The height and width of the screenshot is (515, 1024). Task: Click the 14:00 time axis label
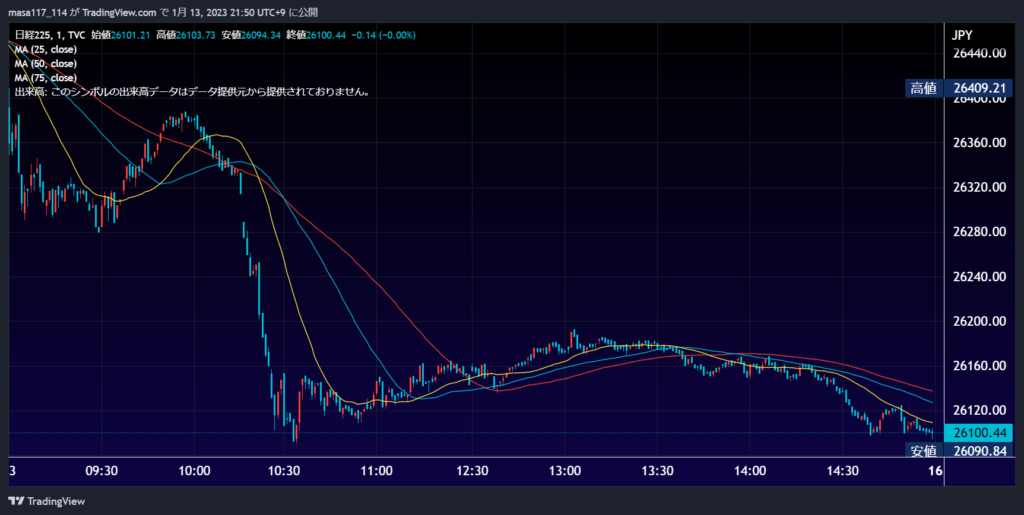(x=750, y=471)
